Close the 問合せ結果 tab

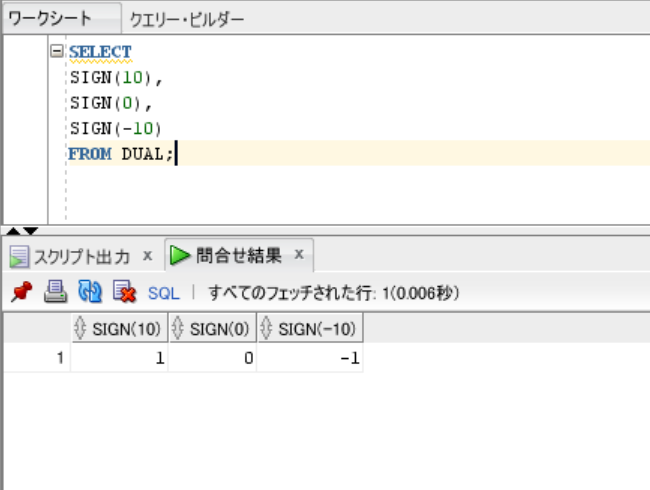(x=299, y=255)
